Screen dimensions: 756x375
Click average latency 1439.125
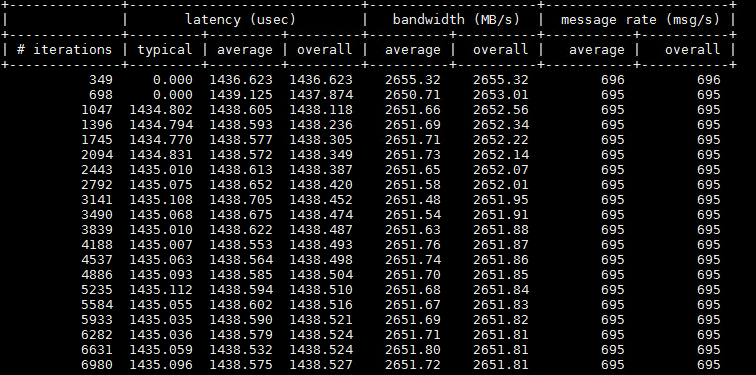point(241,94)
